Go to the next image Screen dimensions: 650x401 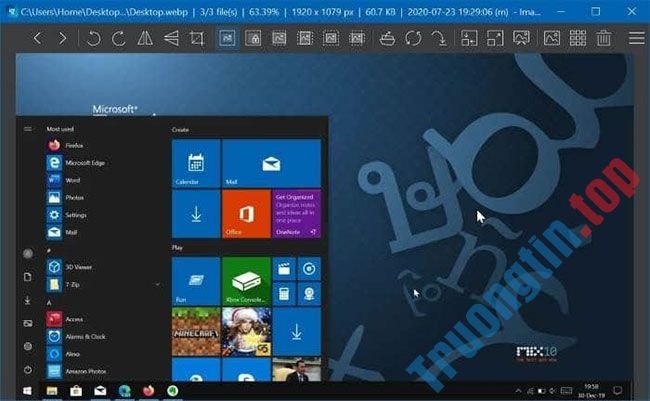62,39
